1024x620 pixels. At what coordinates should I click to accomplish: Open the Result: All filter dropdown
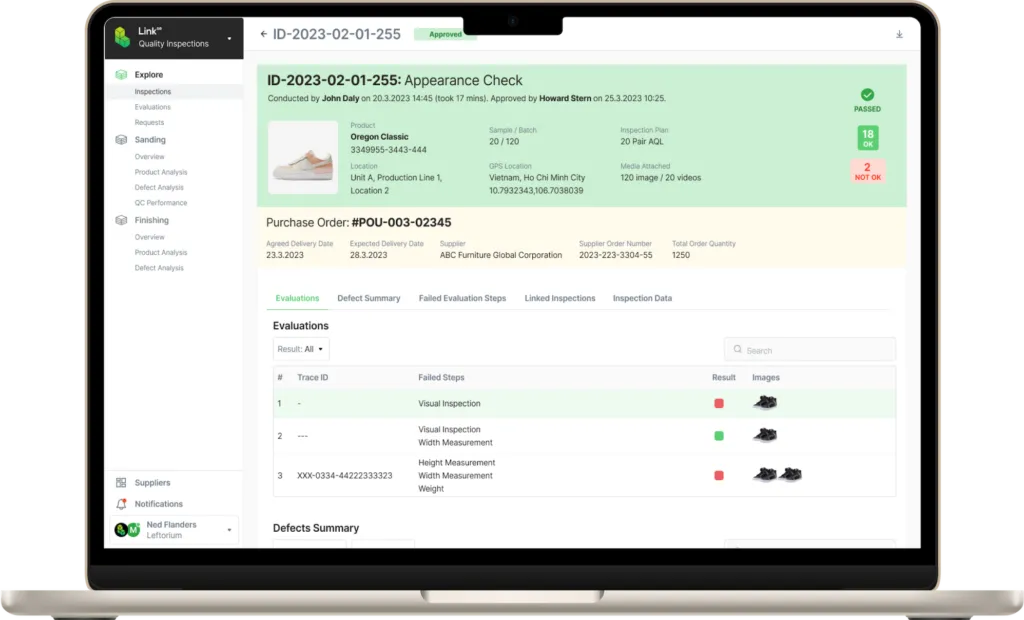(301, 349)
